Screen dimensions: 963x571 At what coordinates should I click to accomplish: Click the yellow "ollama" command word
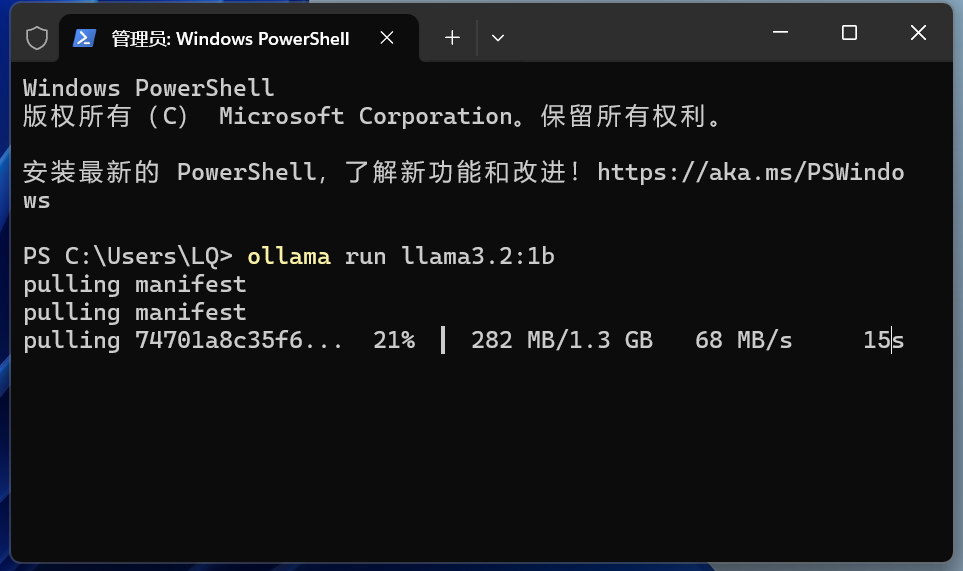coord(289,256)
